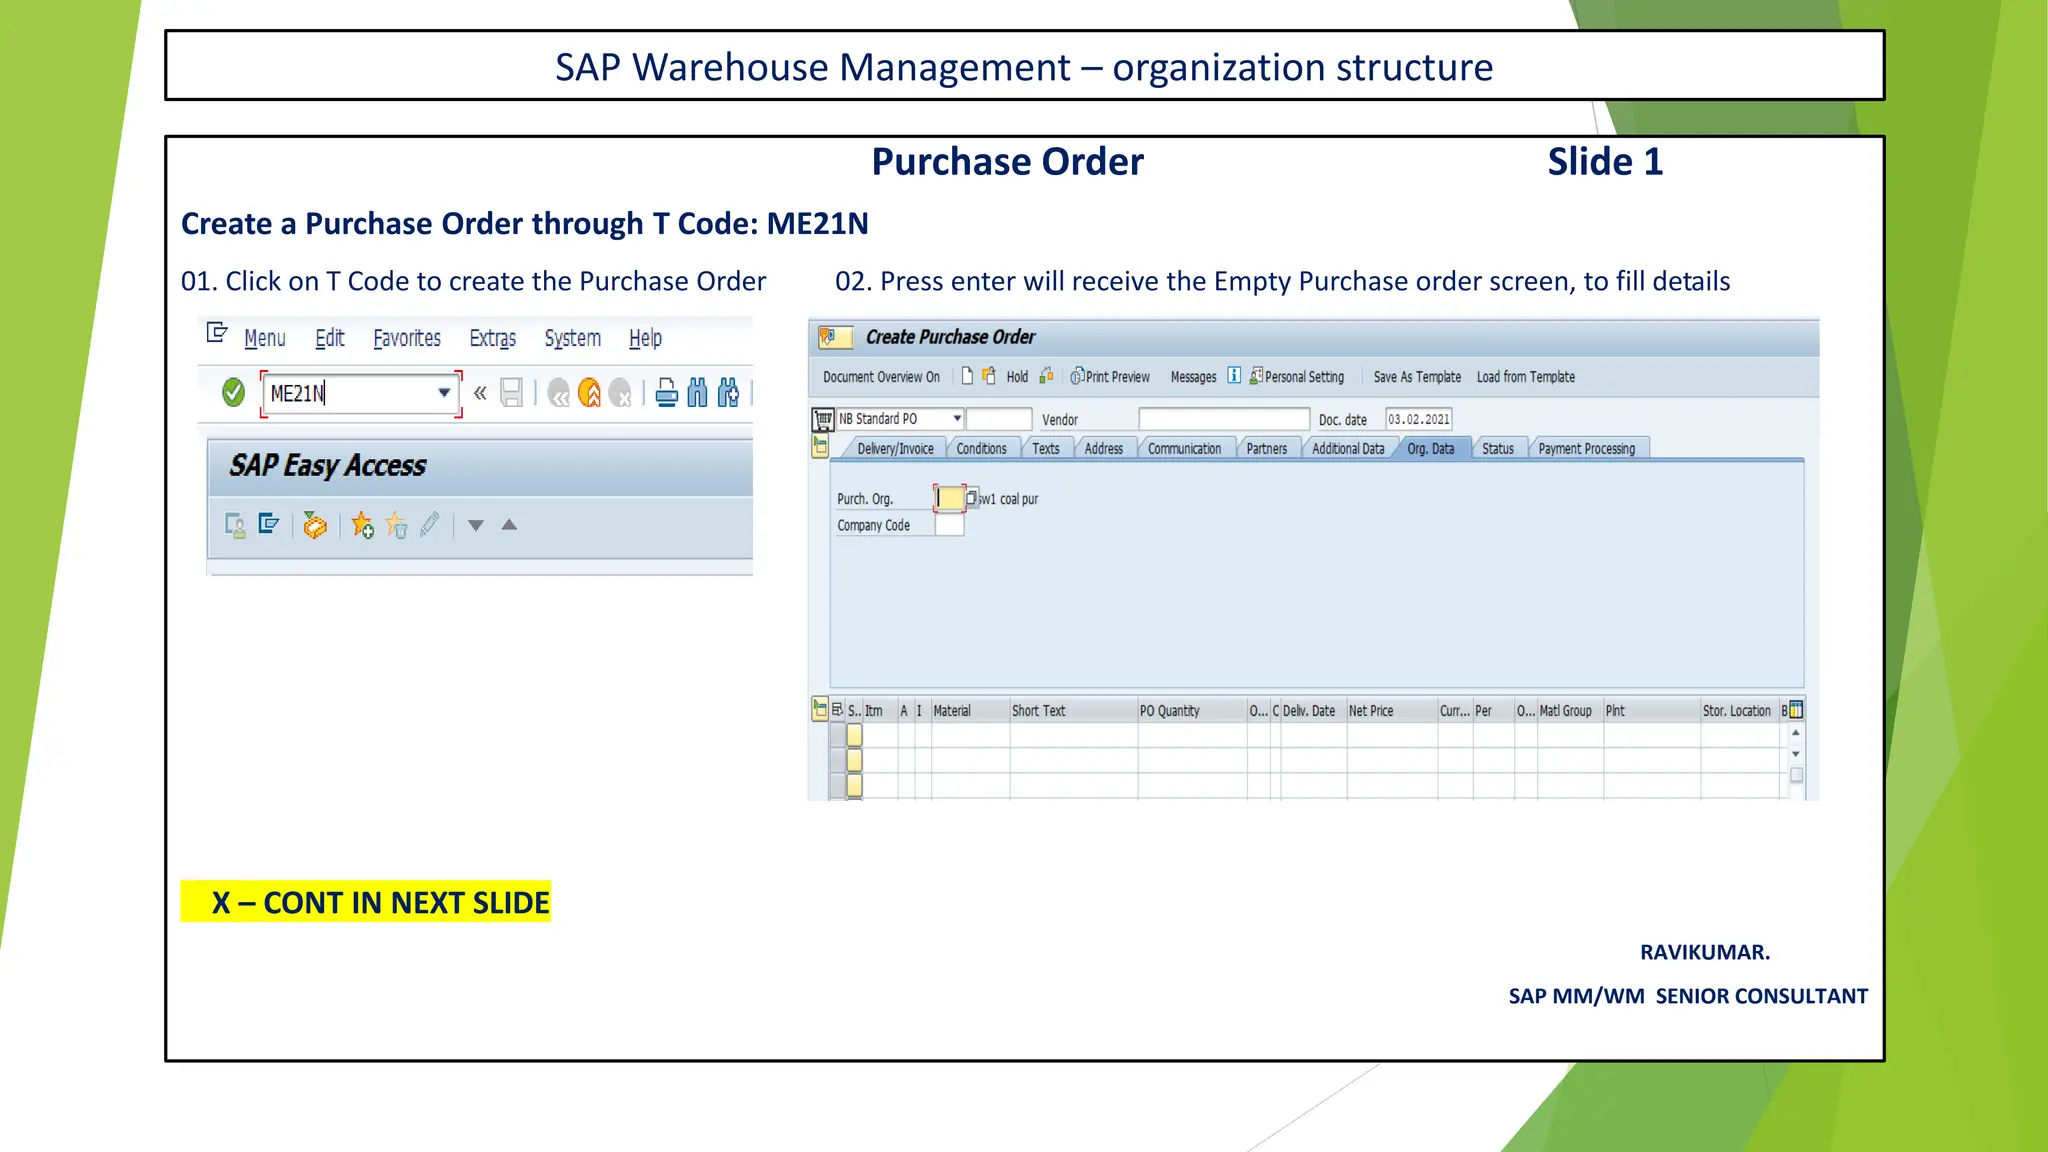
Task: Click the Hold button
Action: tap(1017, 377)
